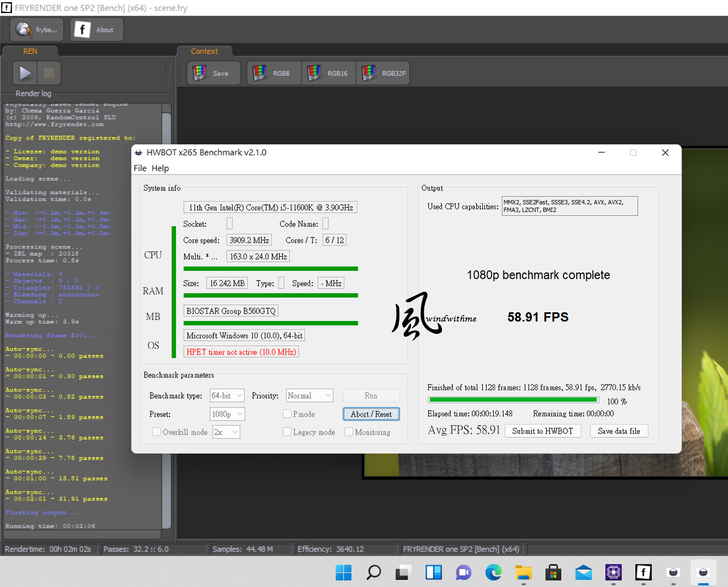Open the Priority dropdown
This screenshot has width=728, height=587.
pyautogui.click(x=309, y=396)
